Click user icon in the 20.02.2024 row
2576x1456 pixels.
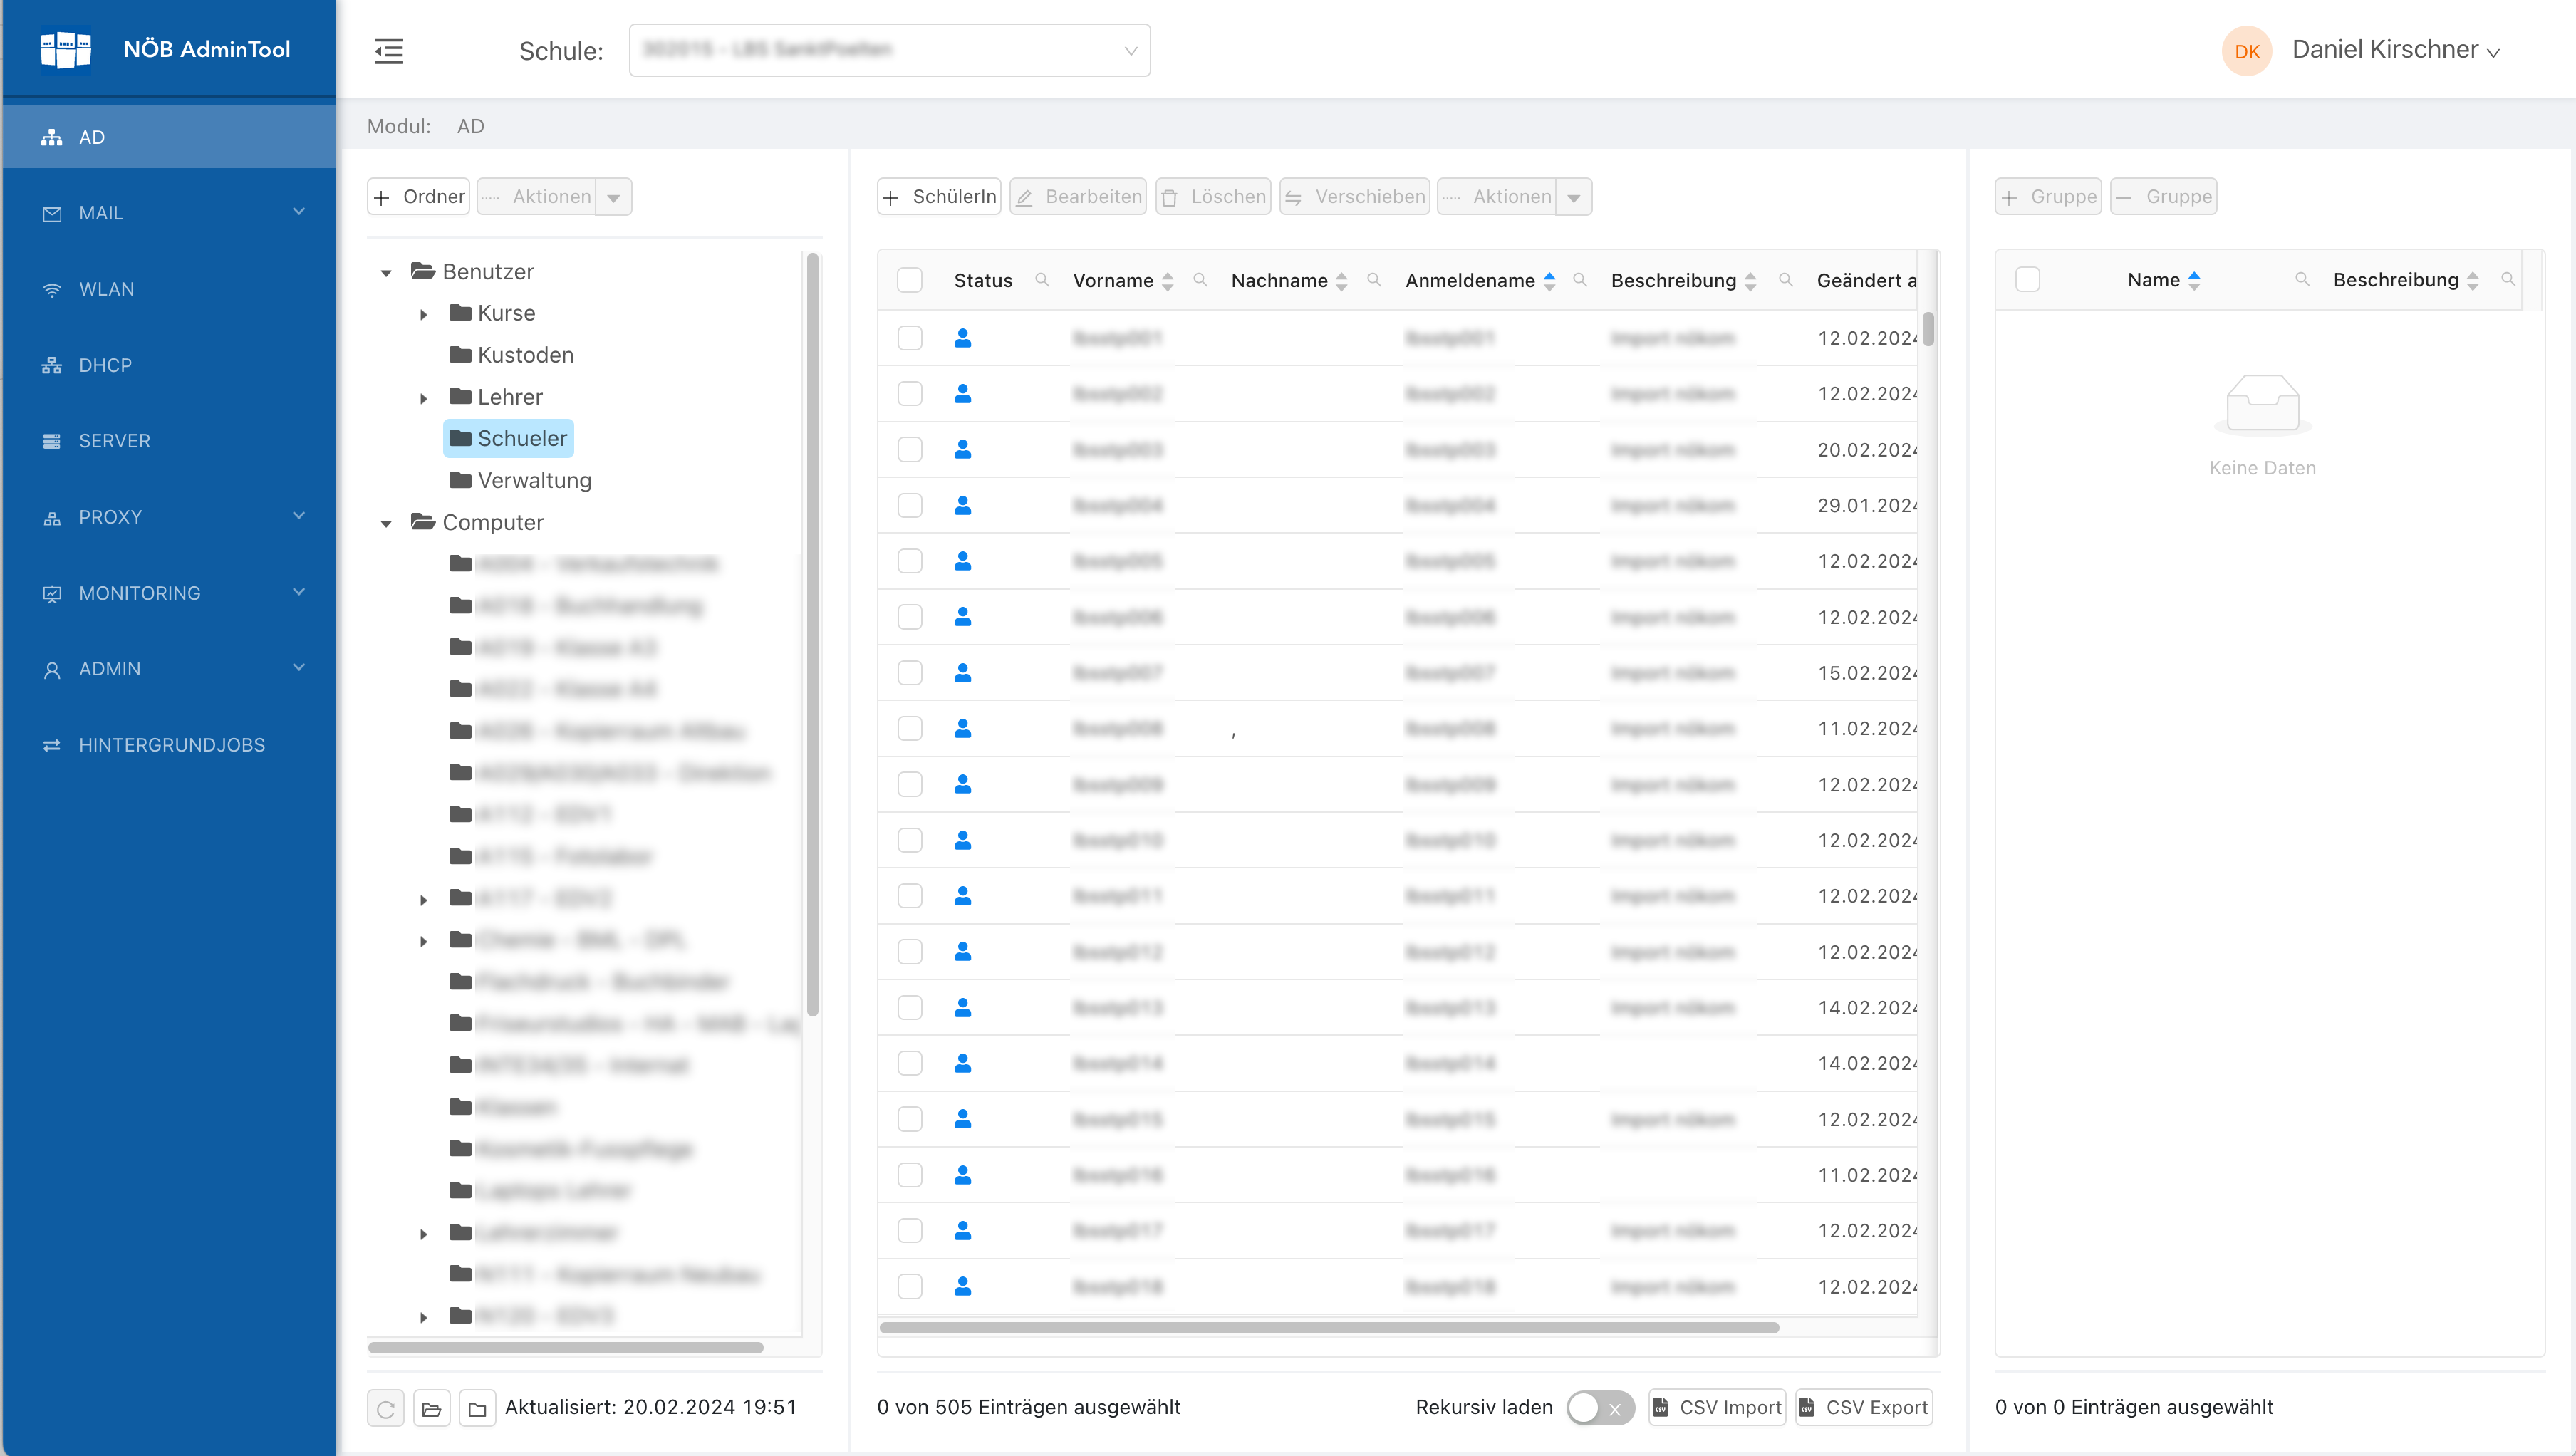click(x=962, y=449)
